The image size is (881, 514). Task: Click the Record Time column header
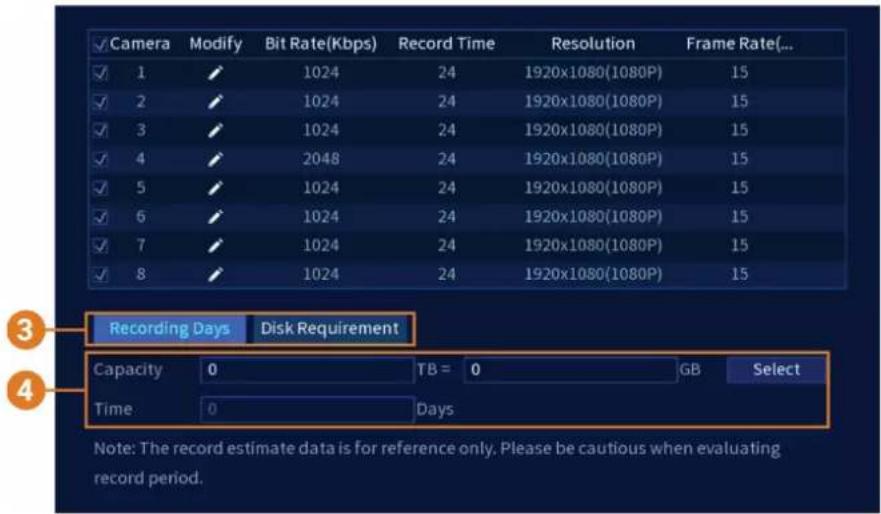pyautogui.click(x=447, y=44)
